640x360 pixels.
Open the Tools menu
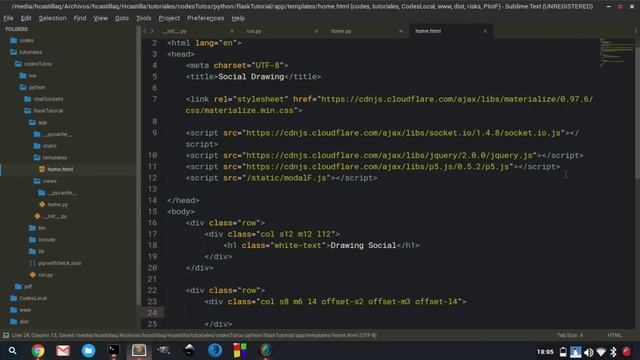(x=143, y=18)
